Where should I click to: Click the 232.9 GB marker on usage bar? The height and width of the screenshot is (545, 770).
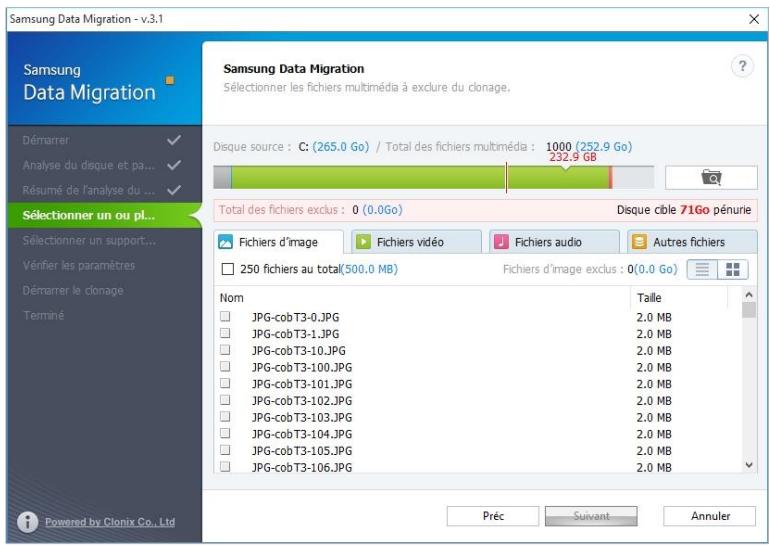coord(573,158)
